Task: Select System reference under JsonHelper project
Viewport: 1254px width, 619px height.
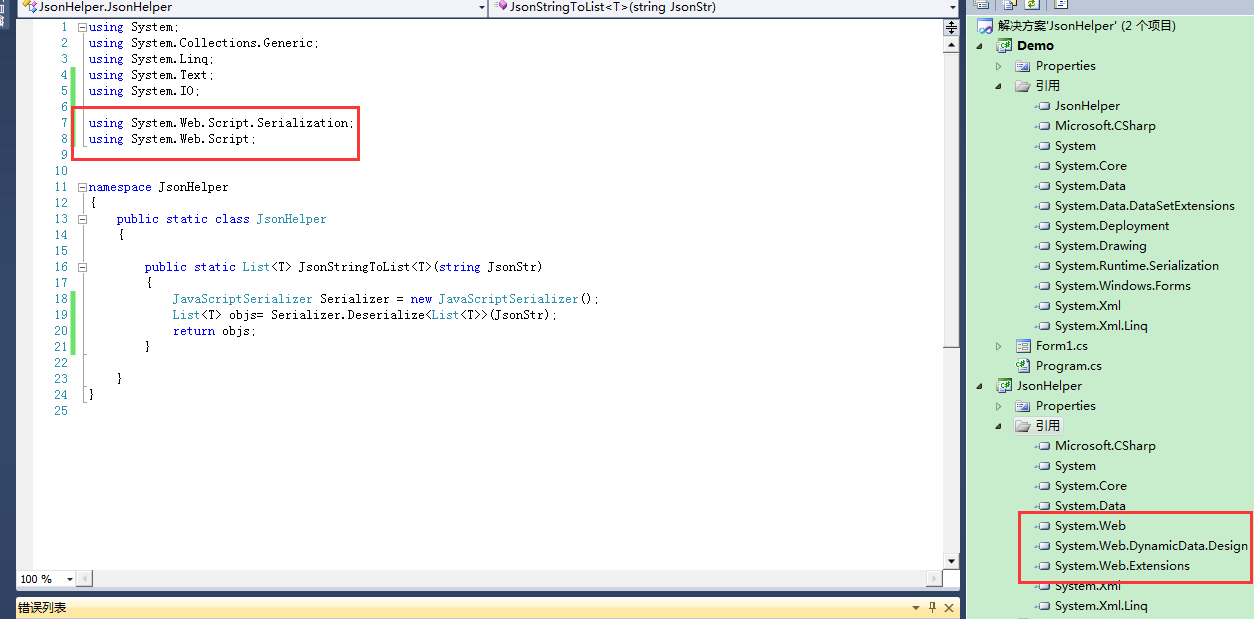Action: tap(1075, 466)
